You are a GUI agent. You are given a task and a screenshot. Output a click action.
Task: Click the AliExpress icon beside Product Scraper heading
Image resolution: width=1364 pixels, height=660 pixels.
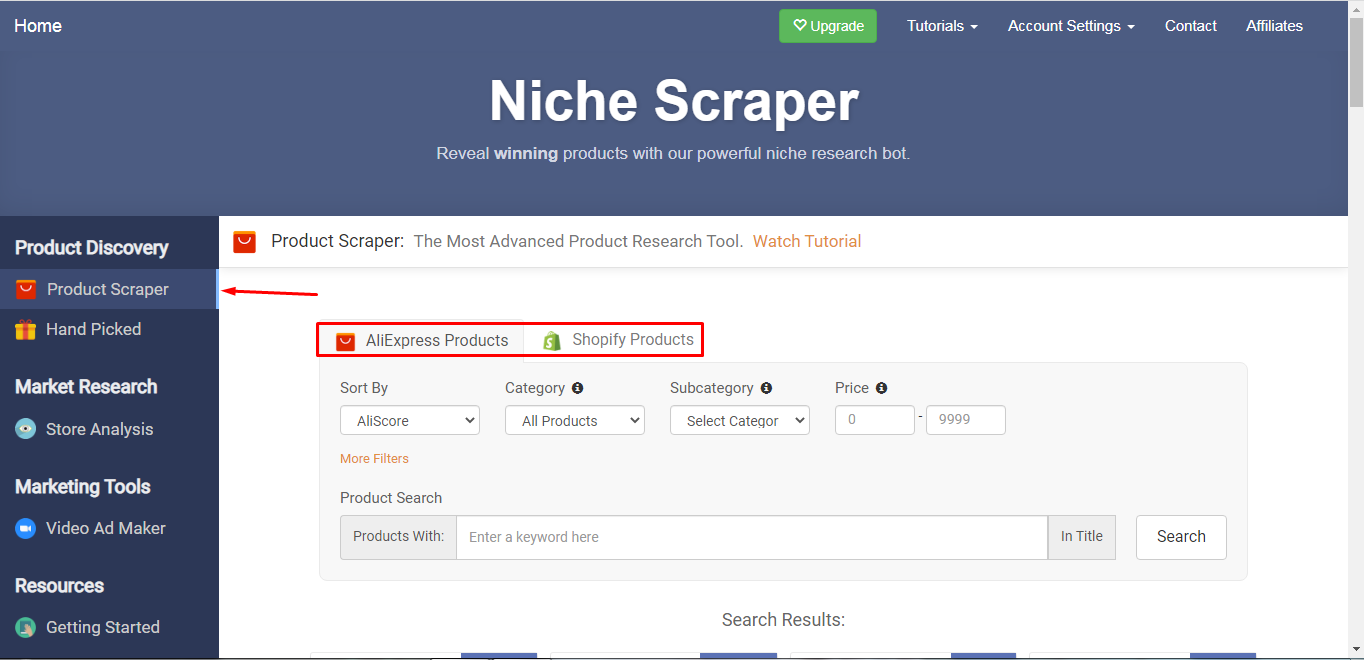[244, 242]
